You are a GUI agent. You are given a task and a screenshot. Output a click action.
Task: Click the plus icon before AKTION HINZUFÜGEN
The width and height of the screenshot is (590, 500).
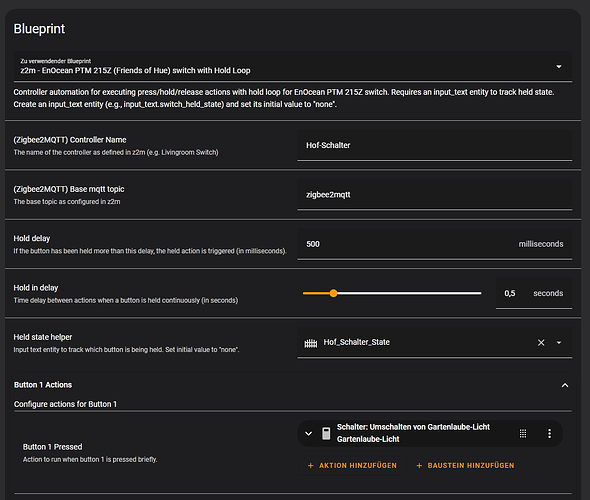pos(310,466)
